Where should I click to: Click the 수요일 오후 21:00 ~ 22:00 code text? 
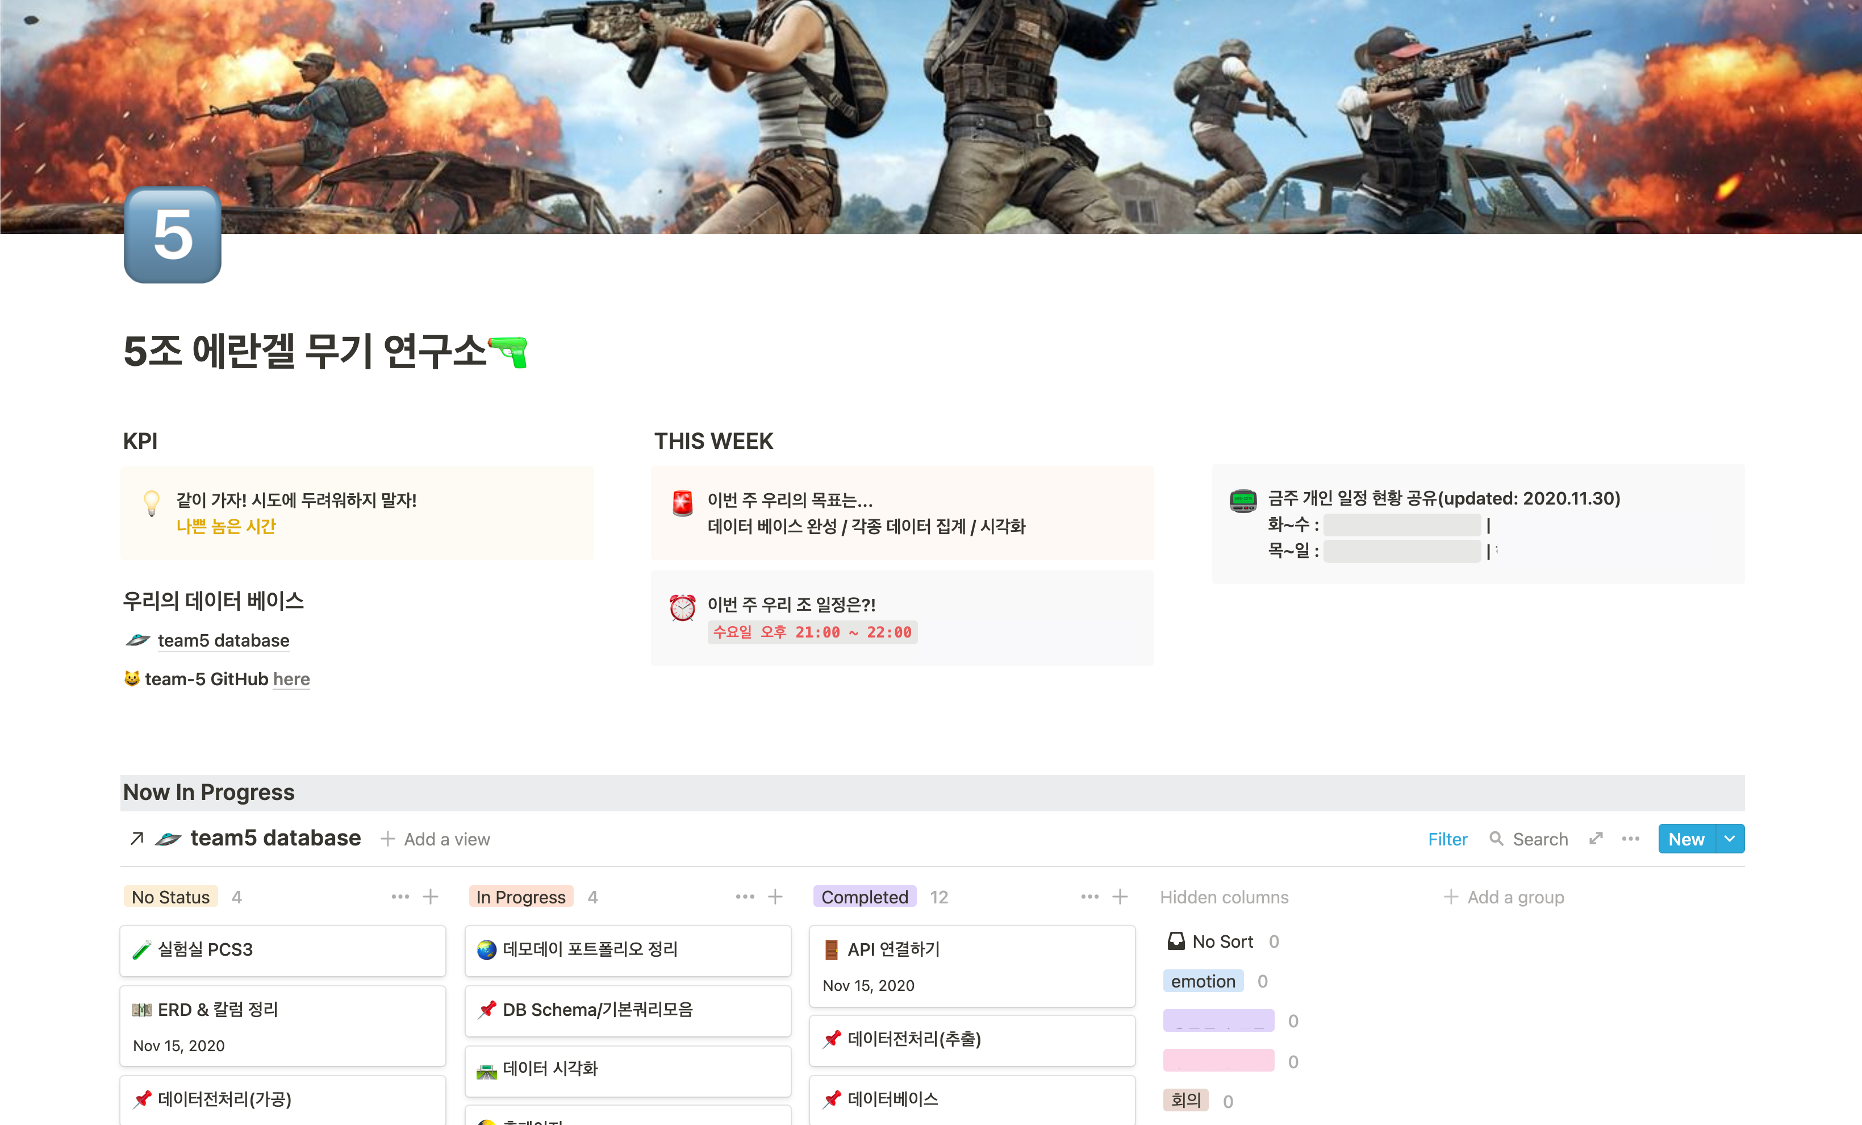pos(812,632)
